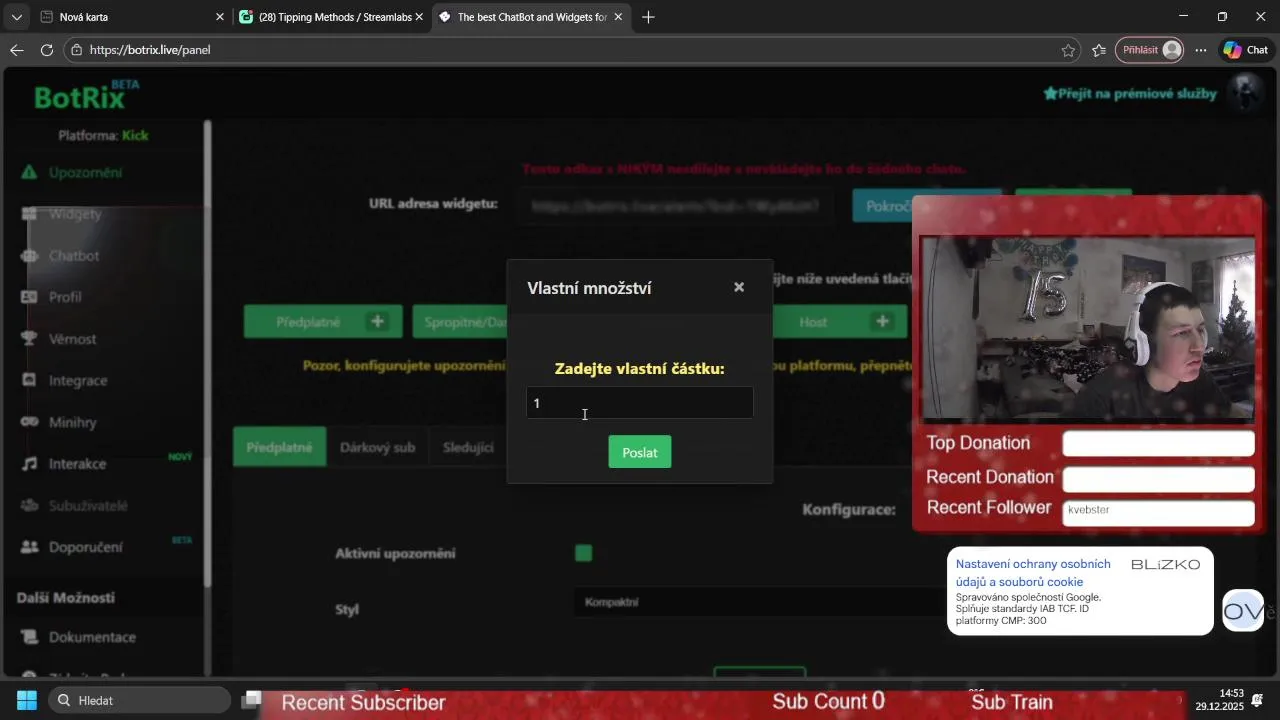Open Věrnost trophy icon in sidebar
Image resolution: width=1280 pixels, height=720 pixels.
[x=30, y=339]
